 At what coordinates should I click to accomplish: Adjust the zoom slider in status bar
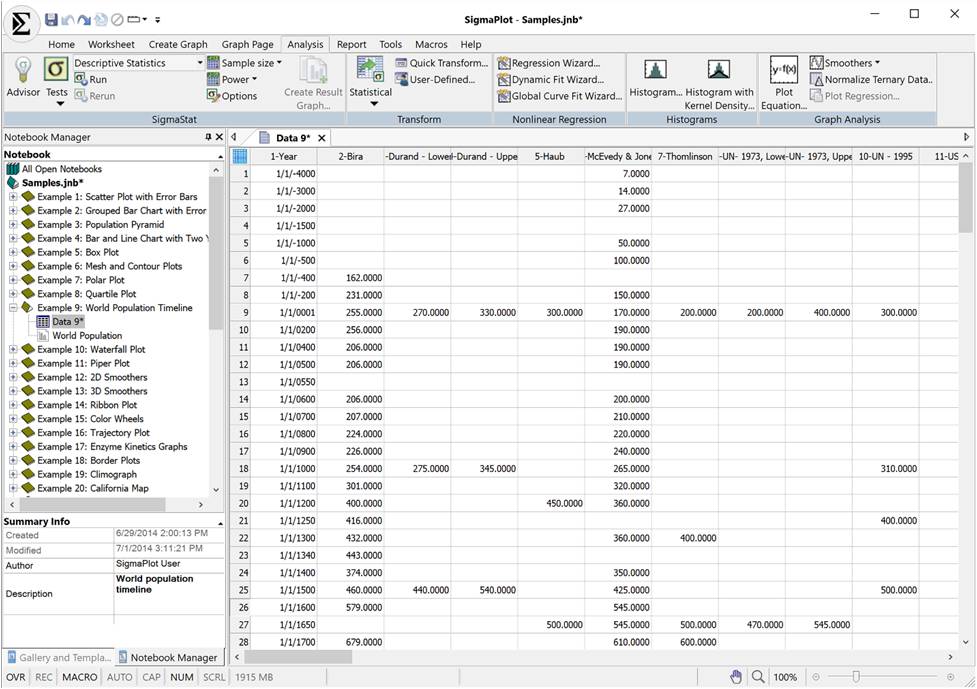tap(856, 677)
